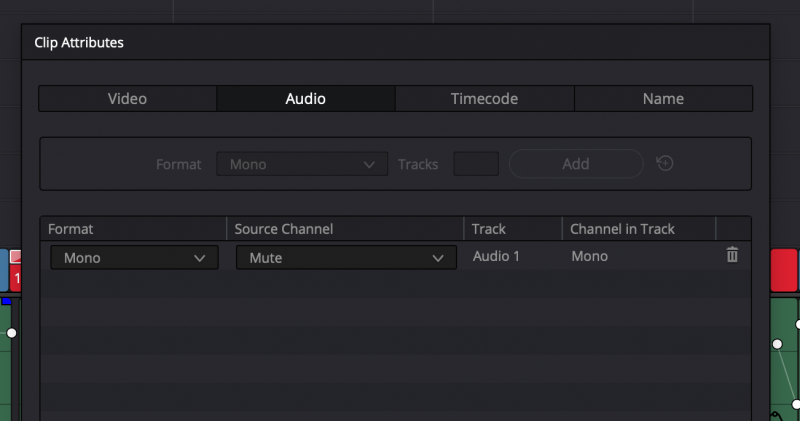Click the Clip Attributes title bar
The height and width of the screenshot is (421, 800).
click(x=395, y=42)
